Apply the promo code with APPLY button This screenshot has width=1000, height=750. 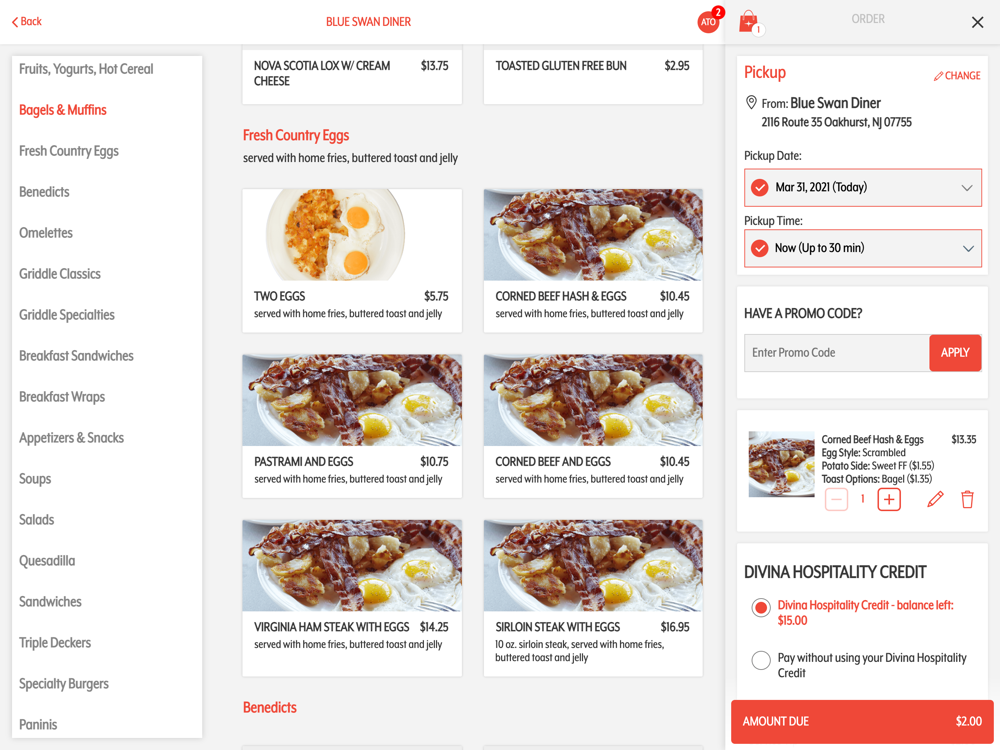[x=955, y=353]
